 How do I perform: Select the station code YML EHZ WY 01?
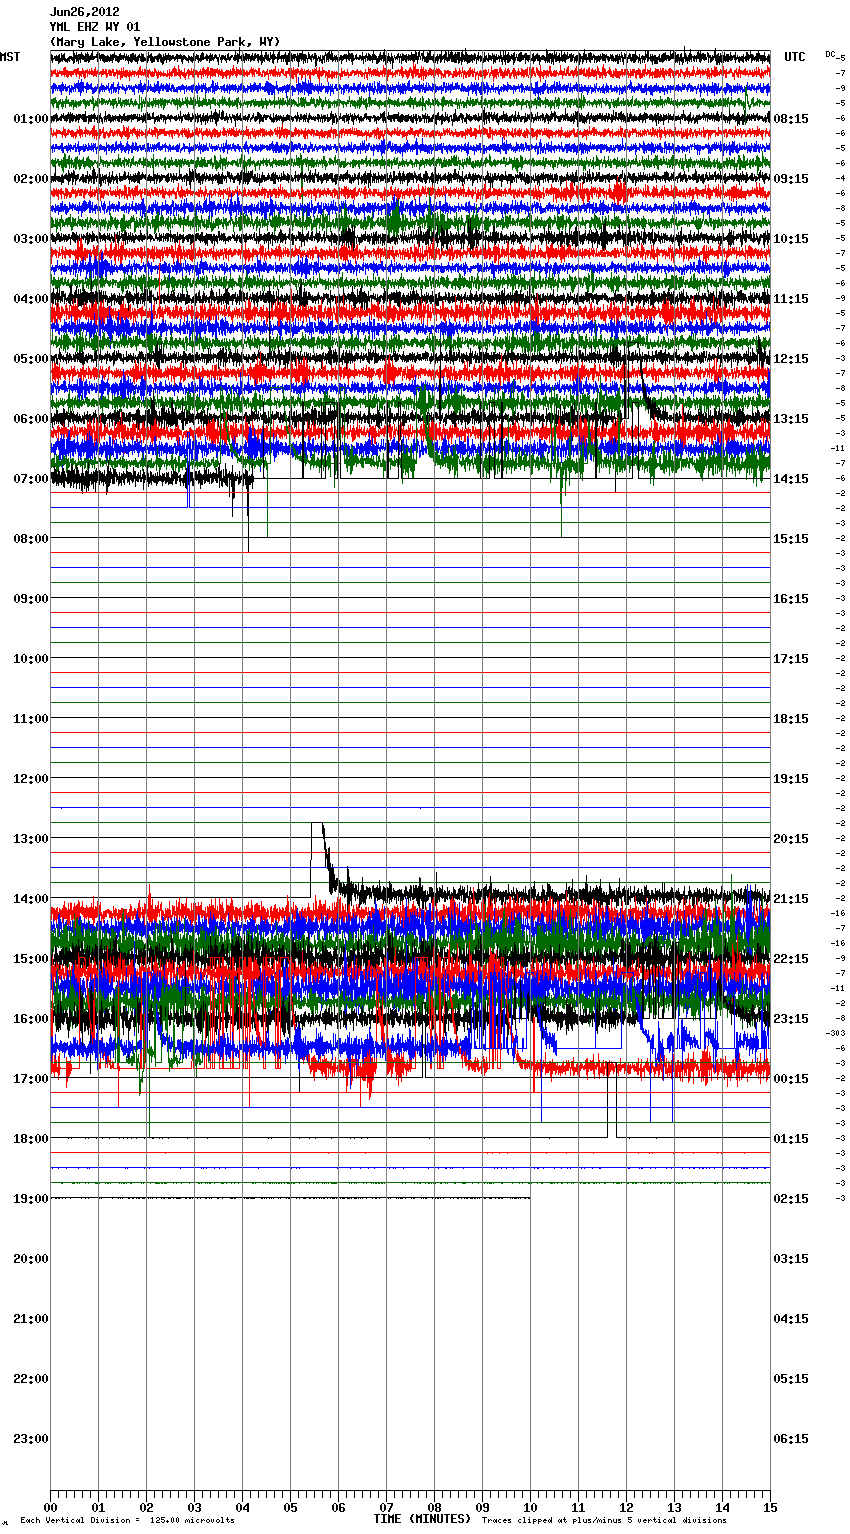click(95, 27)
